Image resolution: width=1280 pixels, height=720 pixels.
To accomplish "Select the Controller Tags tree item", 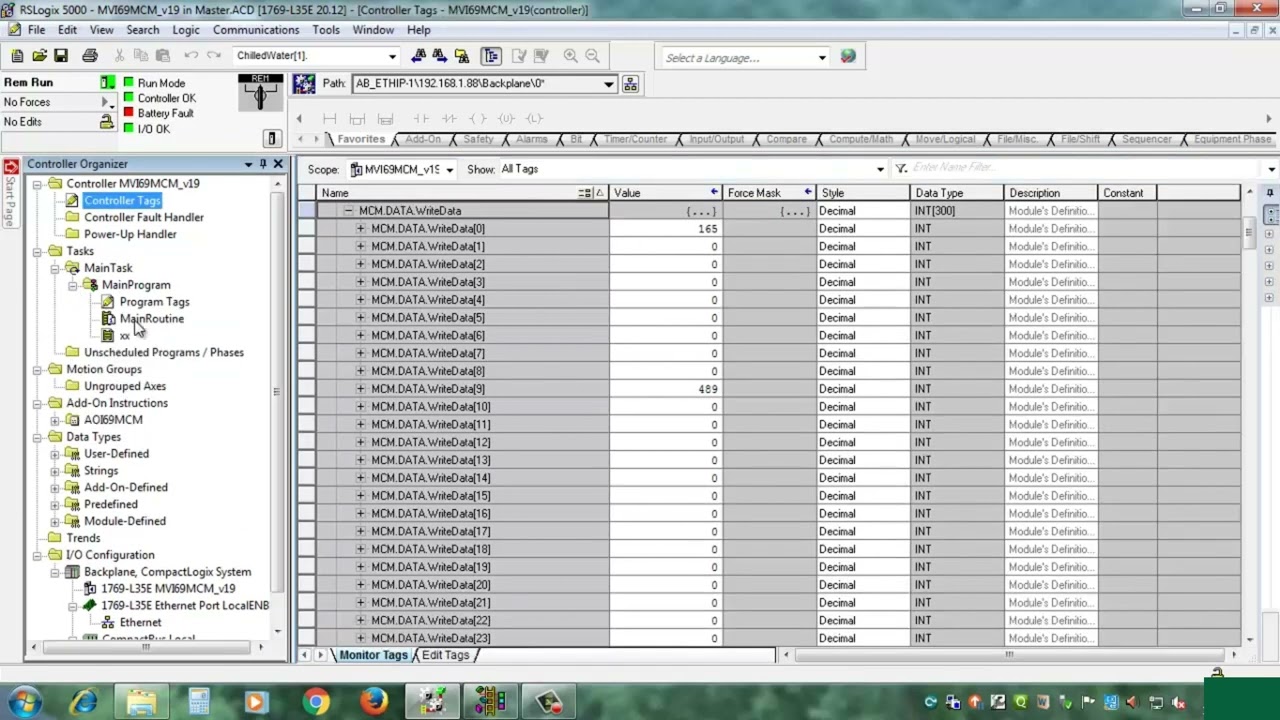I will click(x=122, y=200).
